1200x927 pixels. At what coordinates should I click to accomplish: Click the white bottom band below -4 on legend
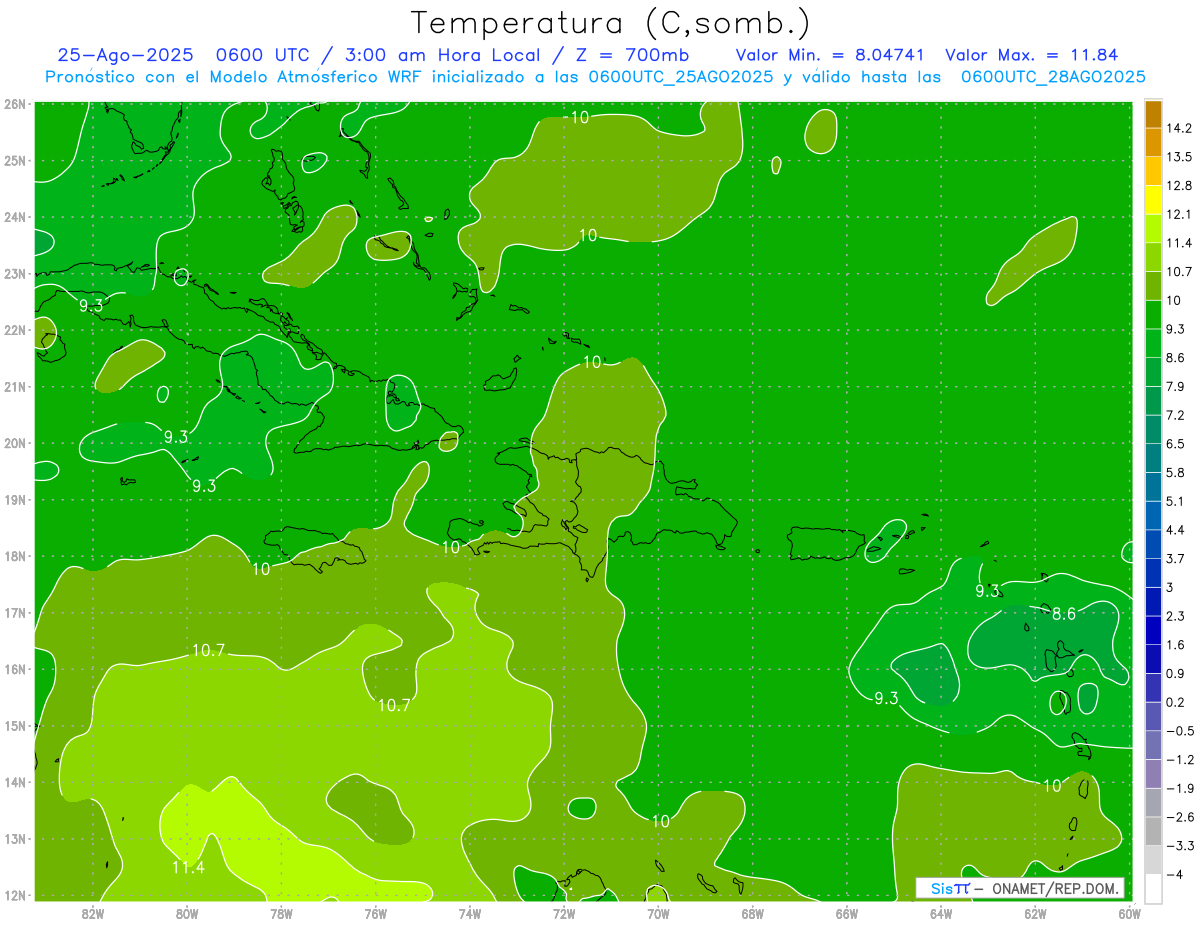(x=1153, y=888)
